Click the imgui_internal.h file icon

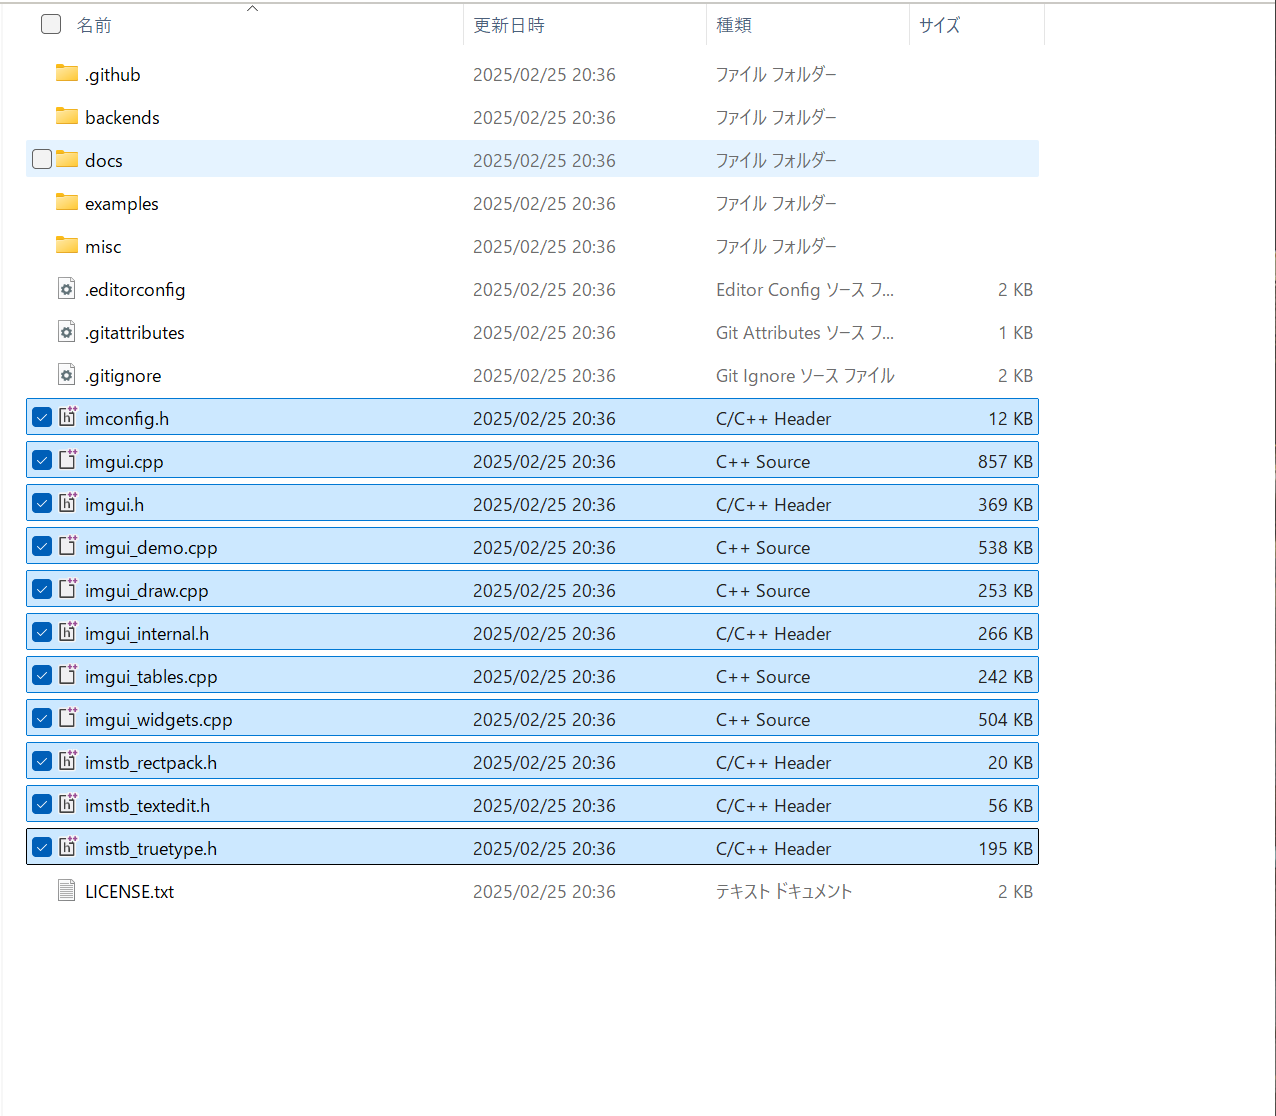tap(68, 632)
